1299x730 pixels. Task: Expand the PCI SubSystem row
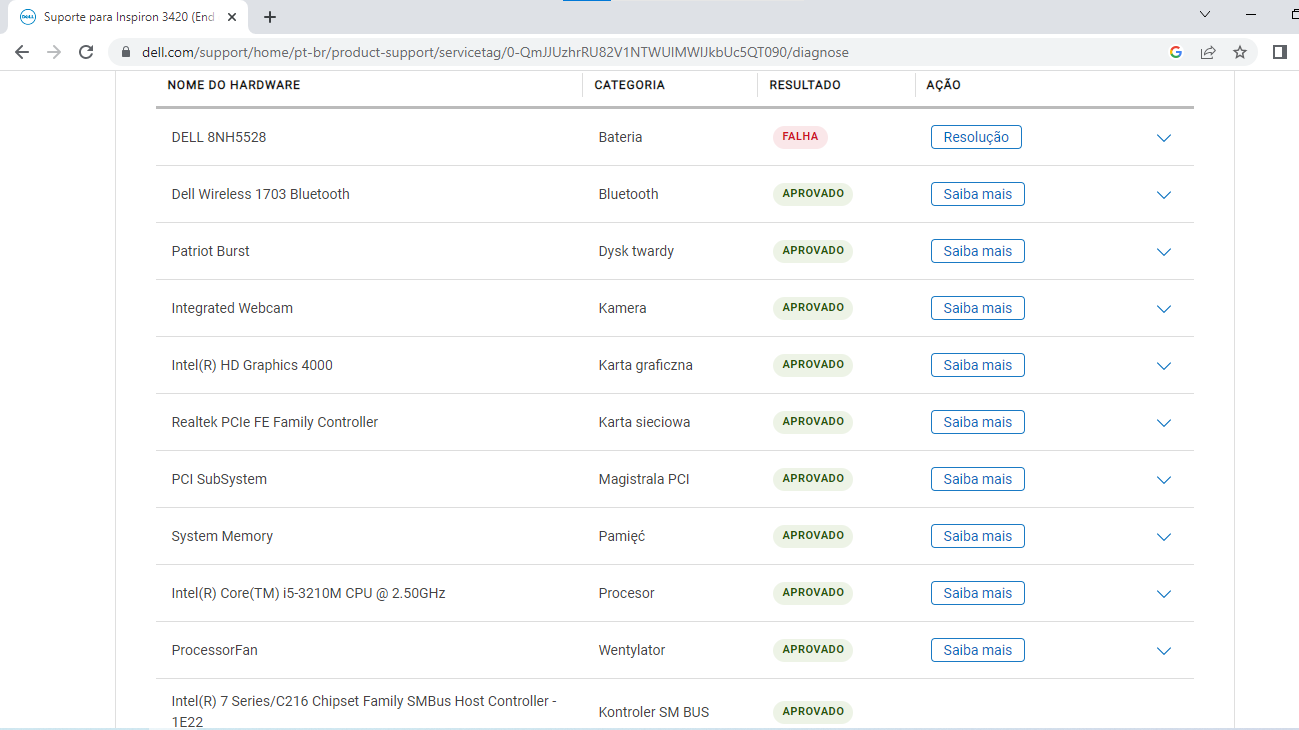click(x=1164, y=480)
